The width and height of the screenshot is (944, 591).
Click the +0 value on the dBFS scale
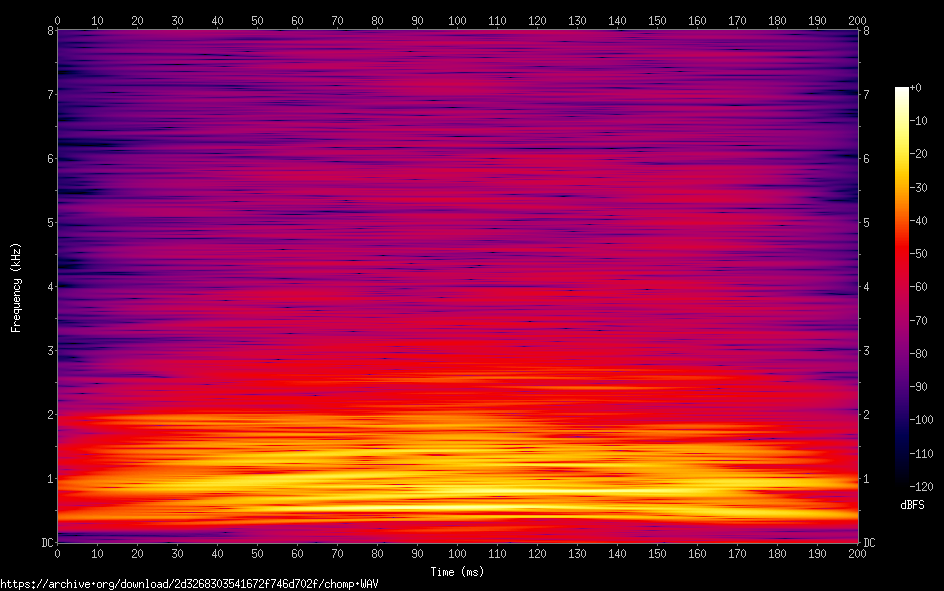click(916, 88)
